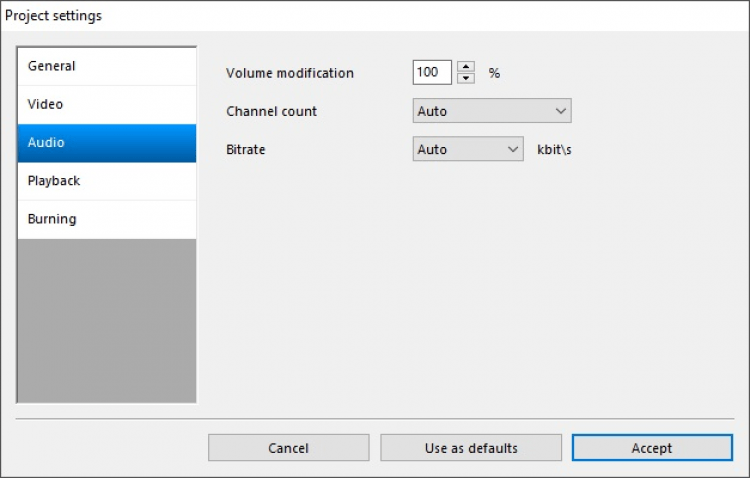Click the Volume modification value field

[x=432, y=72]
